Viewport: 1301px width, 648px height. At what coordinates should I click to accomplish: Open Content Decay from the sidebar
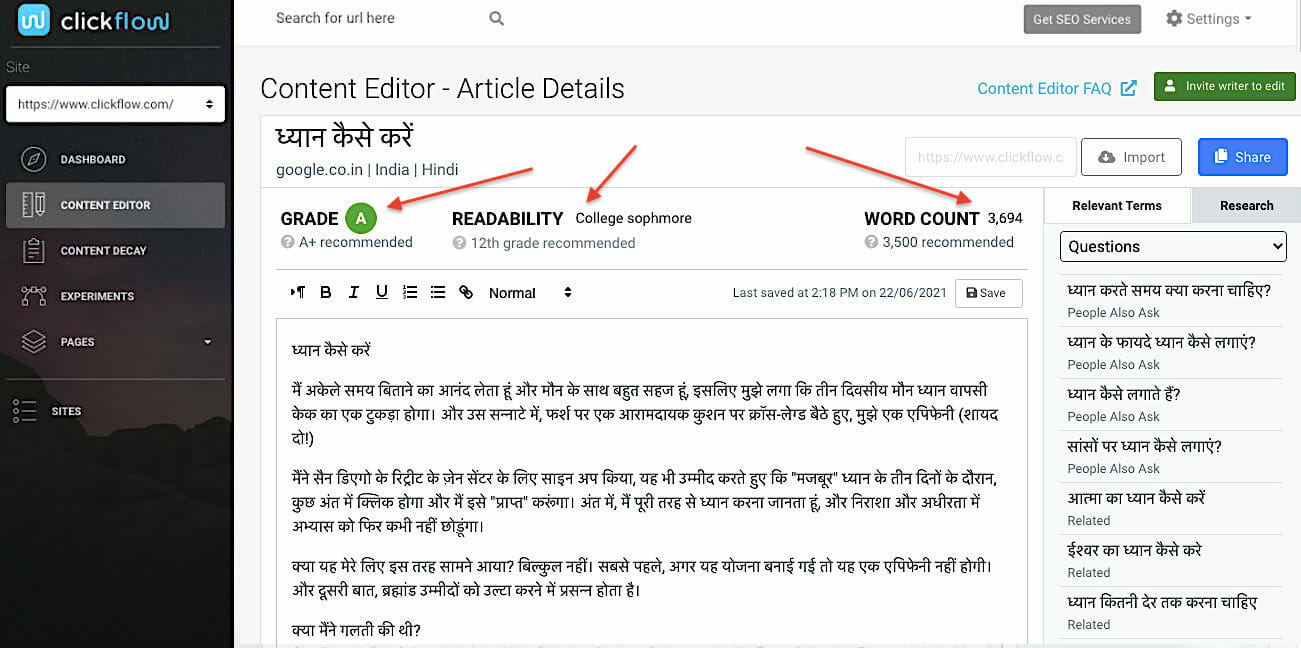[116, 250]
